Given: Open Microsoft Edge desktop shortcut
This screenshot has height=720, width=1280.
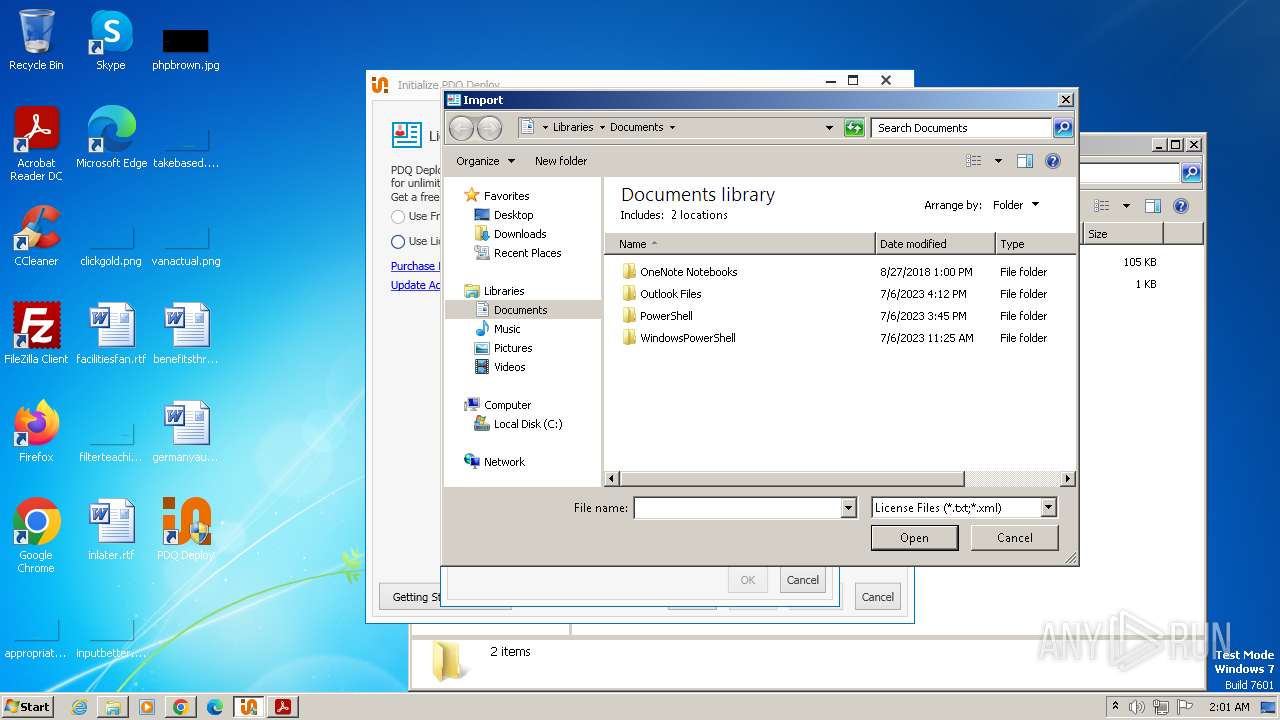Looking at the screenshot, I should [x=111, y=138].
